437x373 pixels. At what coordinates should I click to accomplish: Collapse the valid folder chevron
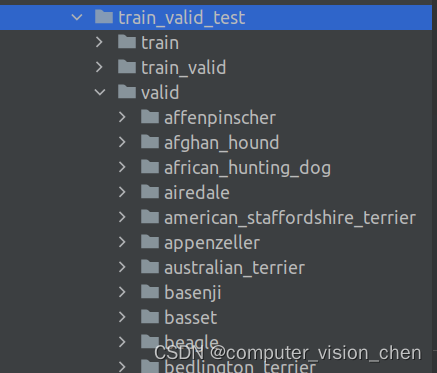pos(100,92)
